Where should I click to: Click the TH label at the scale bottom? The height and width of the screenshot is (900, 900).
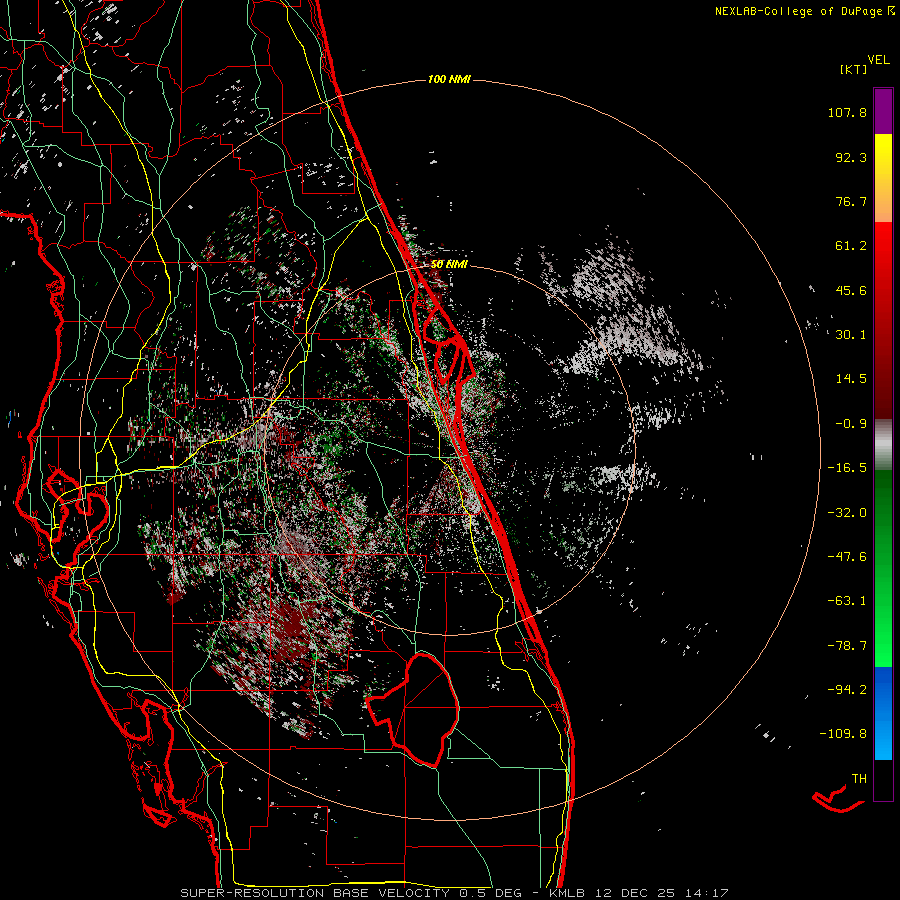coord(859,779)
